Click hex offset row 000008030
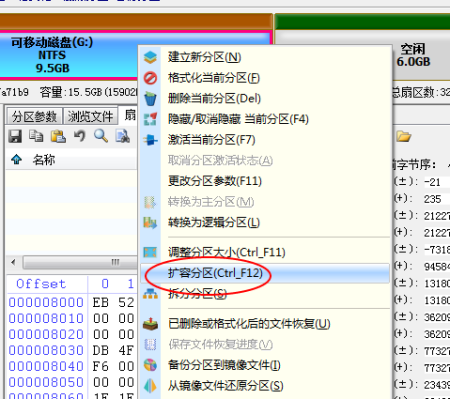Screen dimensions: 450x399 click(x=46, y=350)
